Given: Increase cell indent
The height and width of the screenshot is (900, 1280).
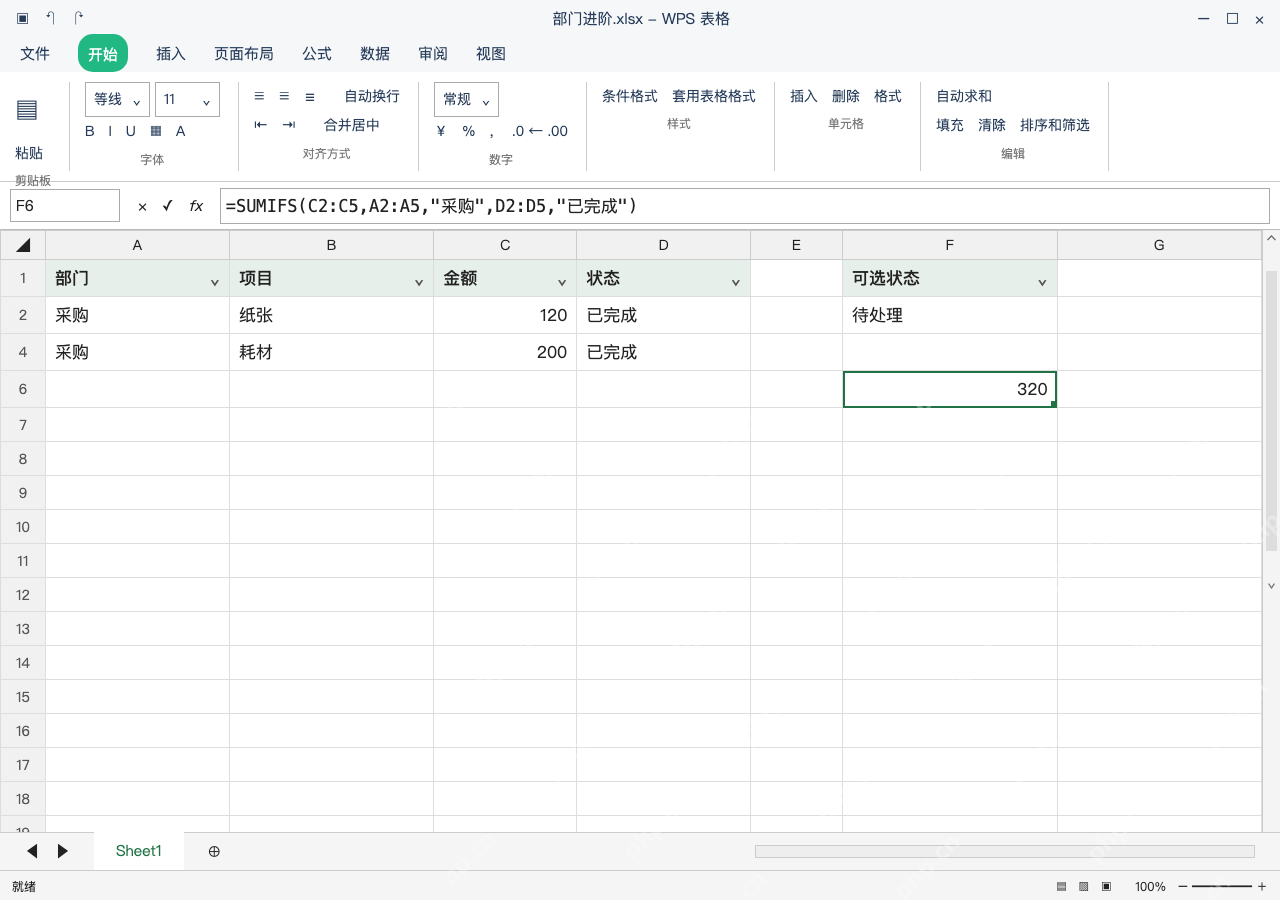Looking at the screenshot, I should pyautogui.click(x=289, y=125).
